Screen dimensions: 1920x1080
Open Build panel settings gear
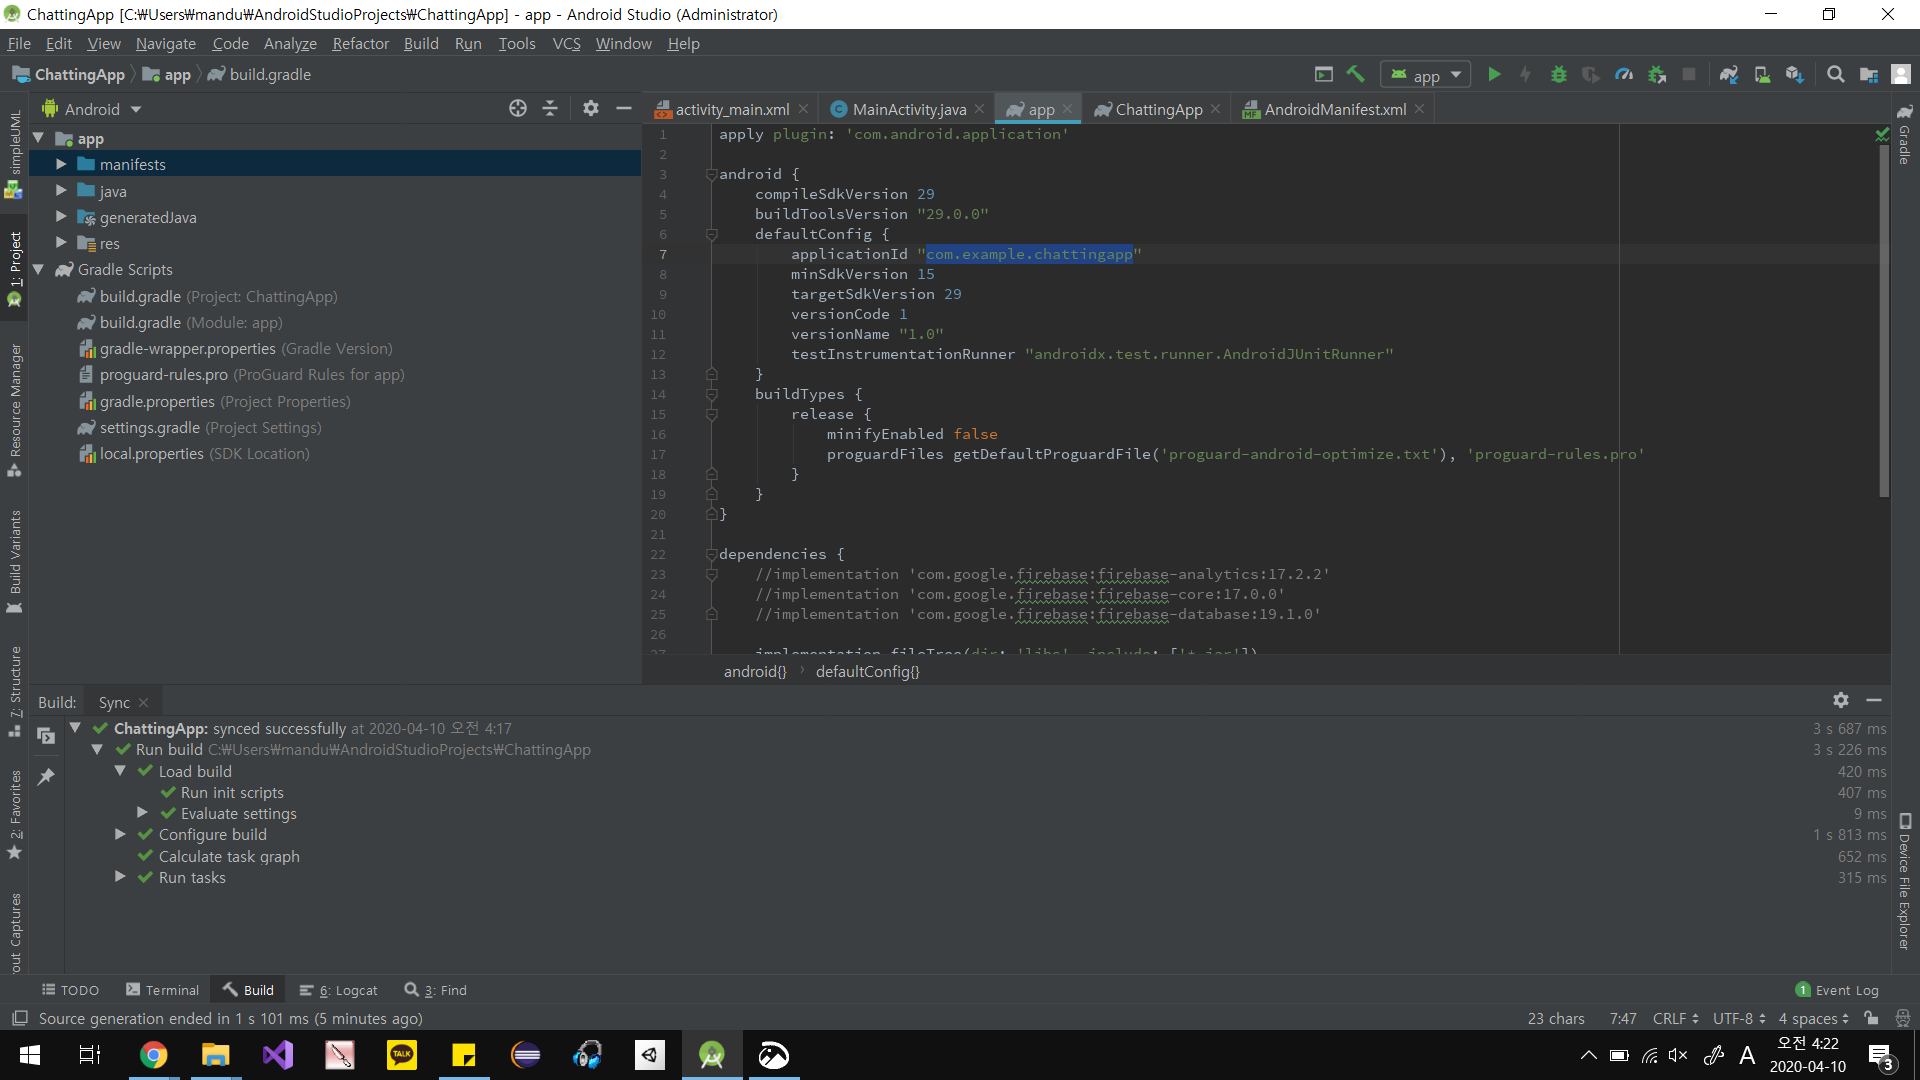pyautogui.click(x=1841, y=700)
